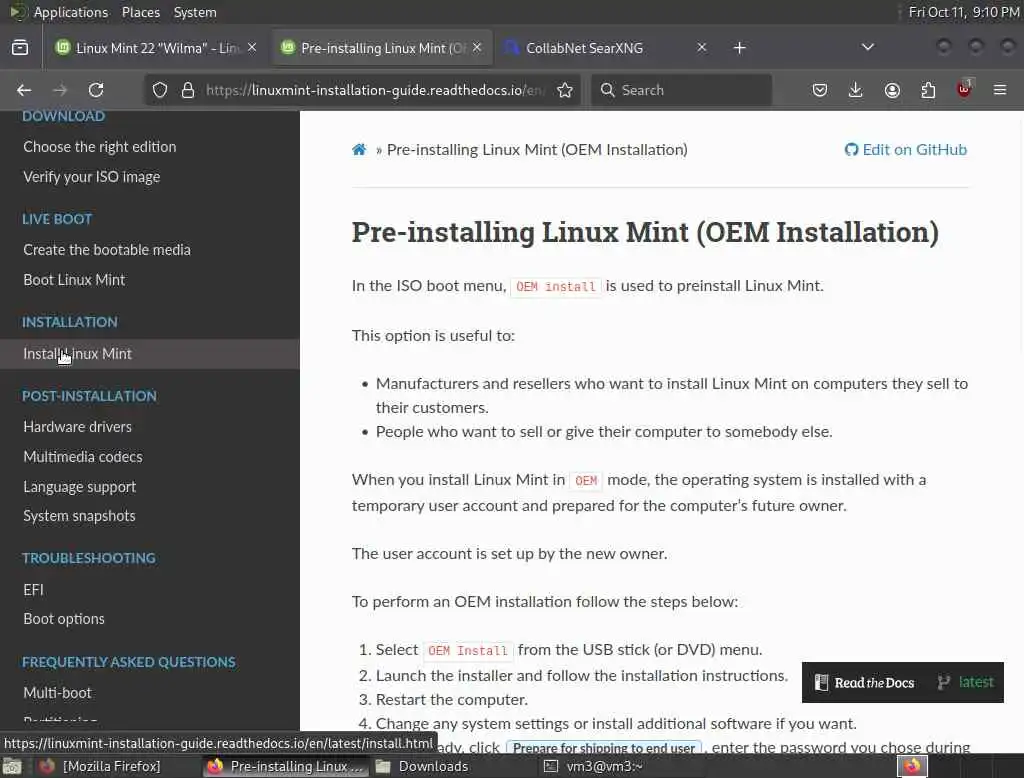1024x778 pixels.
Task: Open System snapshots page
Action: (79, 516)
